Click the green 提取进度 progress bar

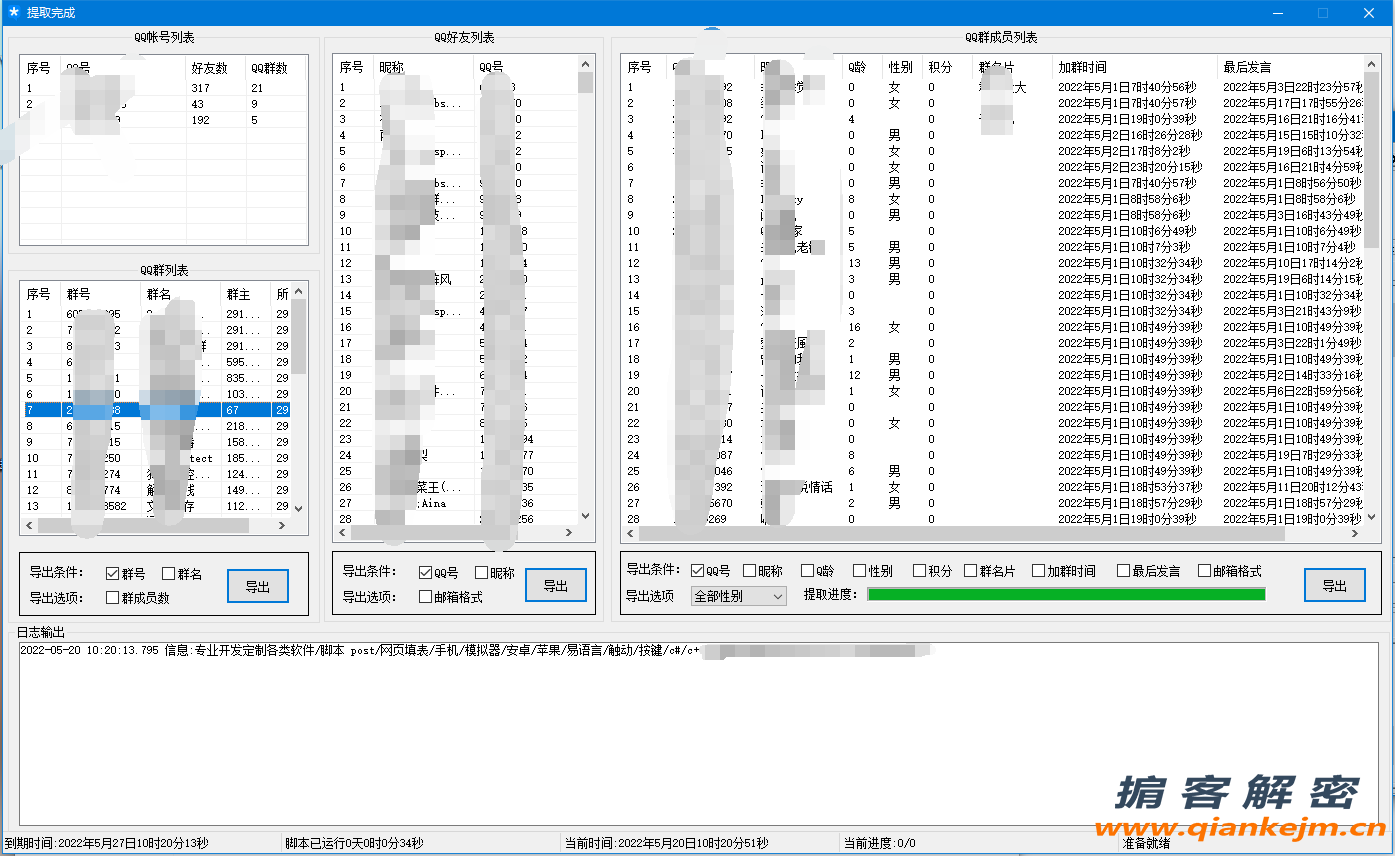pos(1066,594)
